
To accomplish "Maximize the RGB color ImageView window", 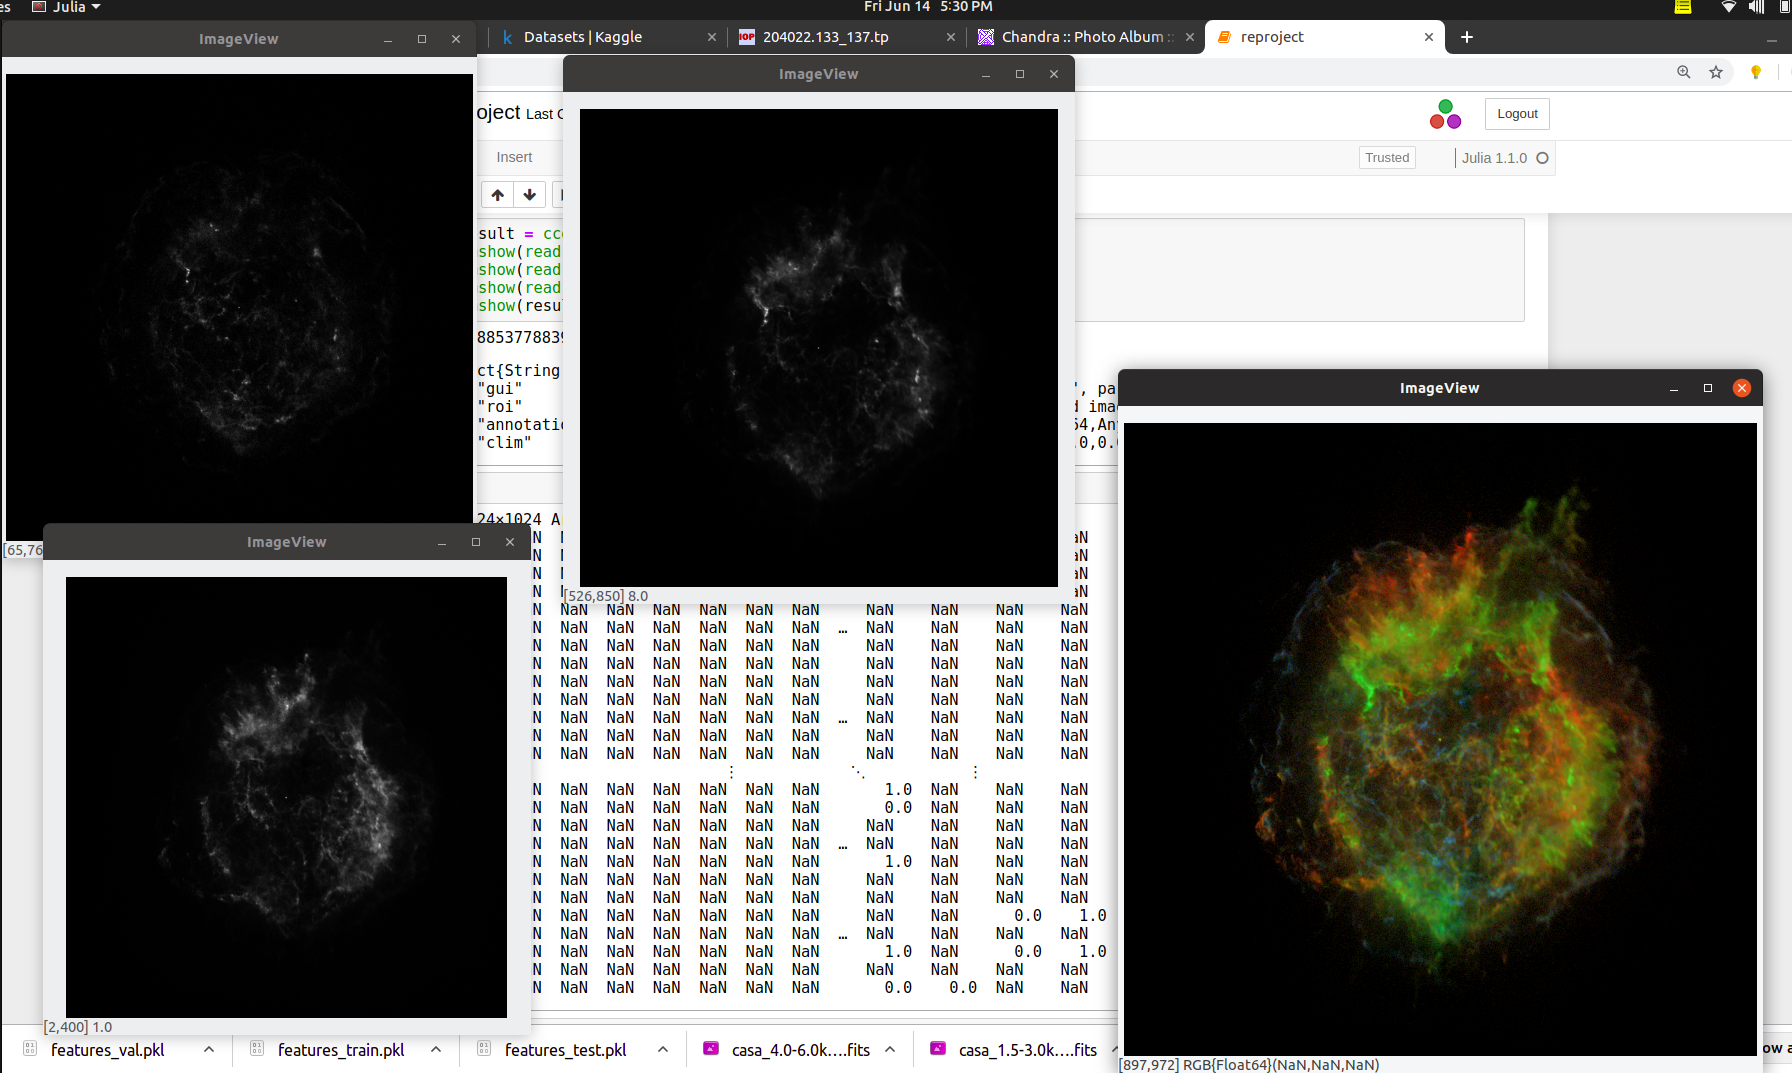I will [x=1708, y=388].
